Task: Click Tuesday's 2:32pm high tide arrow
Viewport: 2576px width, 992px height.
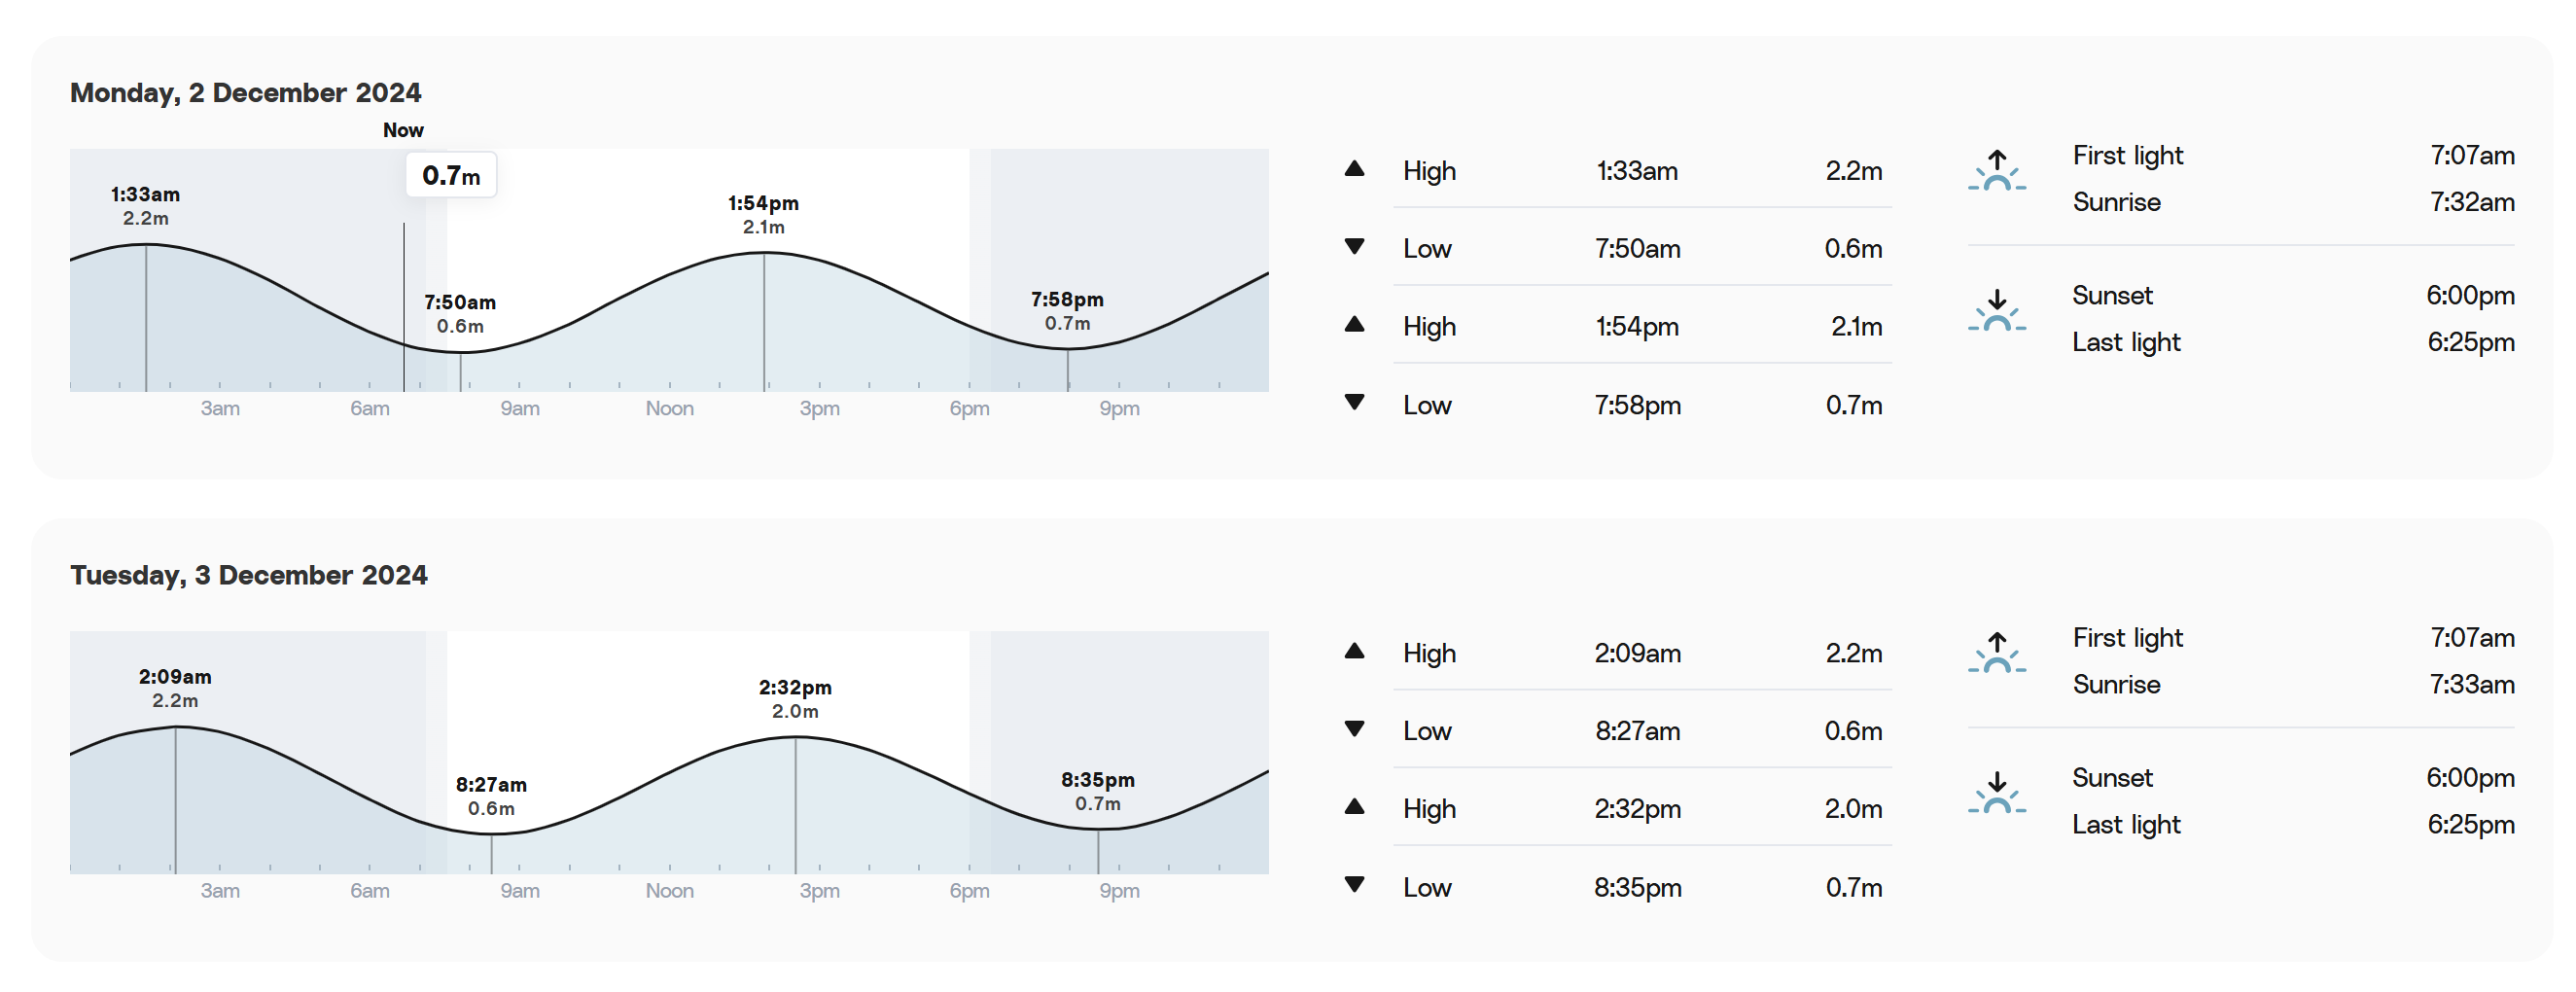Action: [1354, 807]
